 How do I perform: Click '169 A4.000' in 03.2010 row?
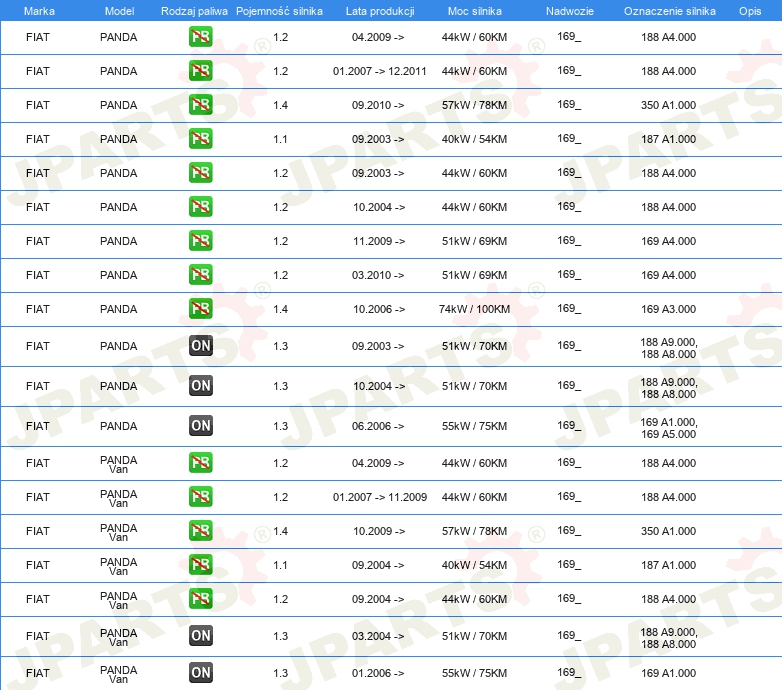(668, 275)
